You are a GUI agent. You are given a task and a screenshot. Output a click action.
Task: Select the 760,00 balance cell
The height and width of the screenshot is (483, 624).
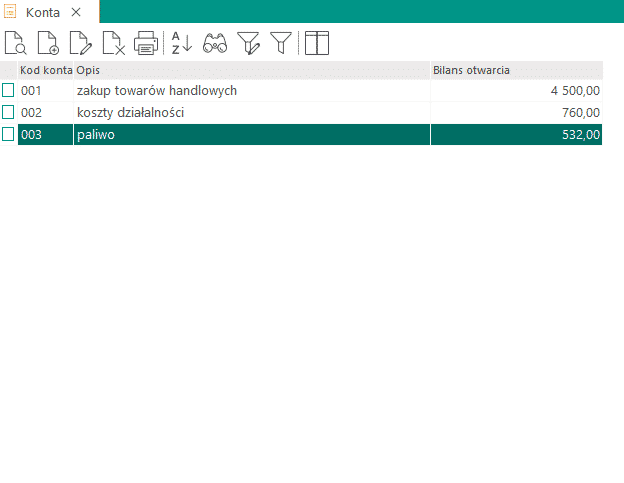(x=517, y=112)
